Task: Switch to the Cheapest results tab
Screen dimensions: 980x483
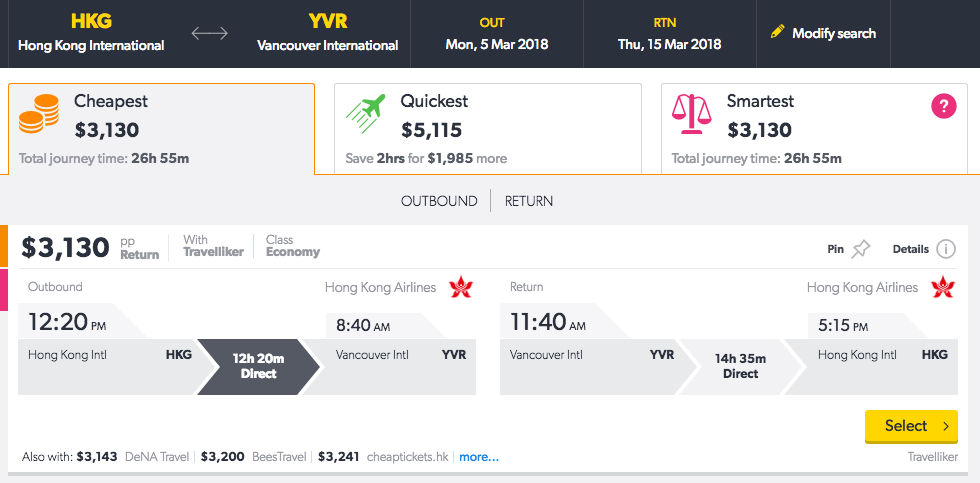Action: pos(161,129)
